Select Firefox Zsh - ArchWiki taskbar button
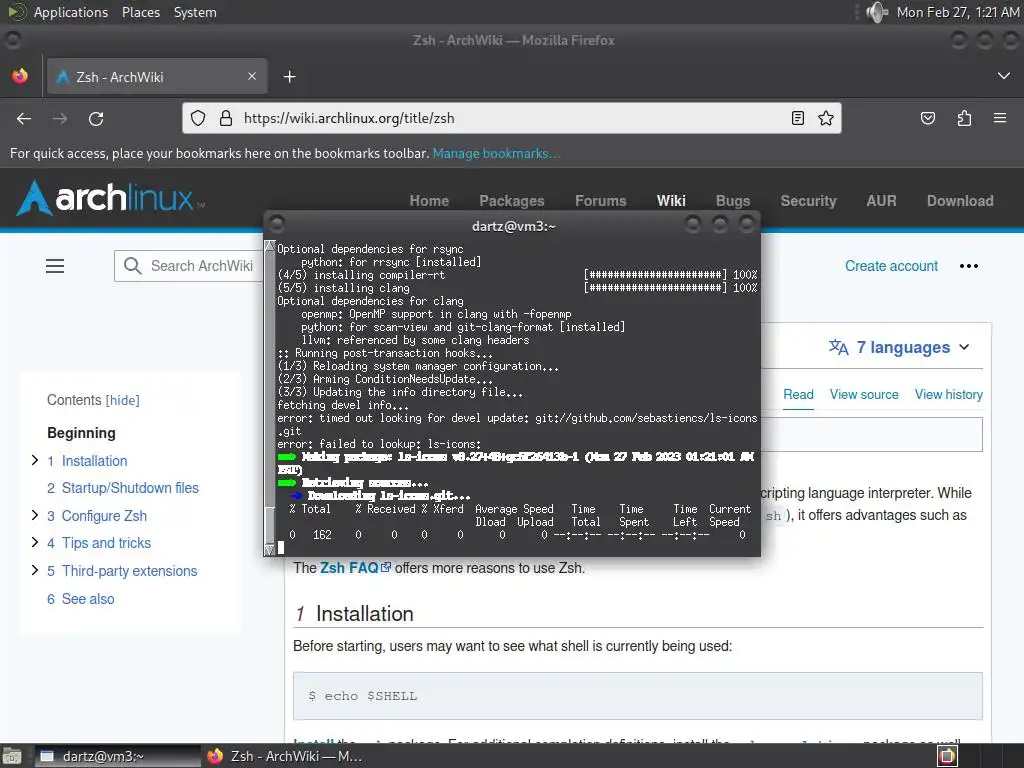1024x768 pixels. pyautogui.click(x=285, y=756)
